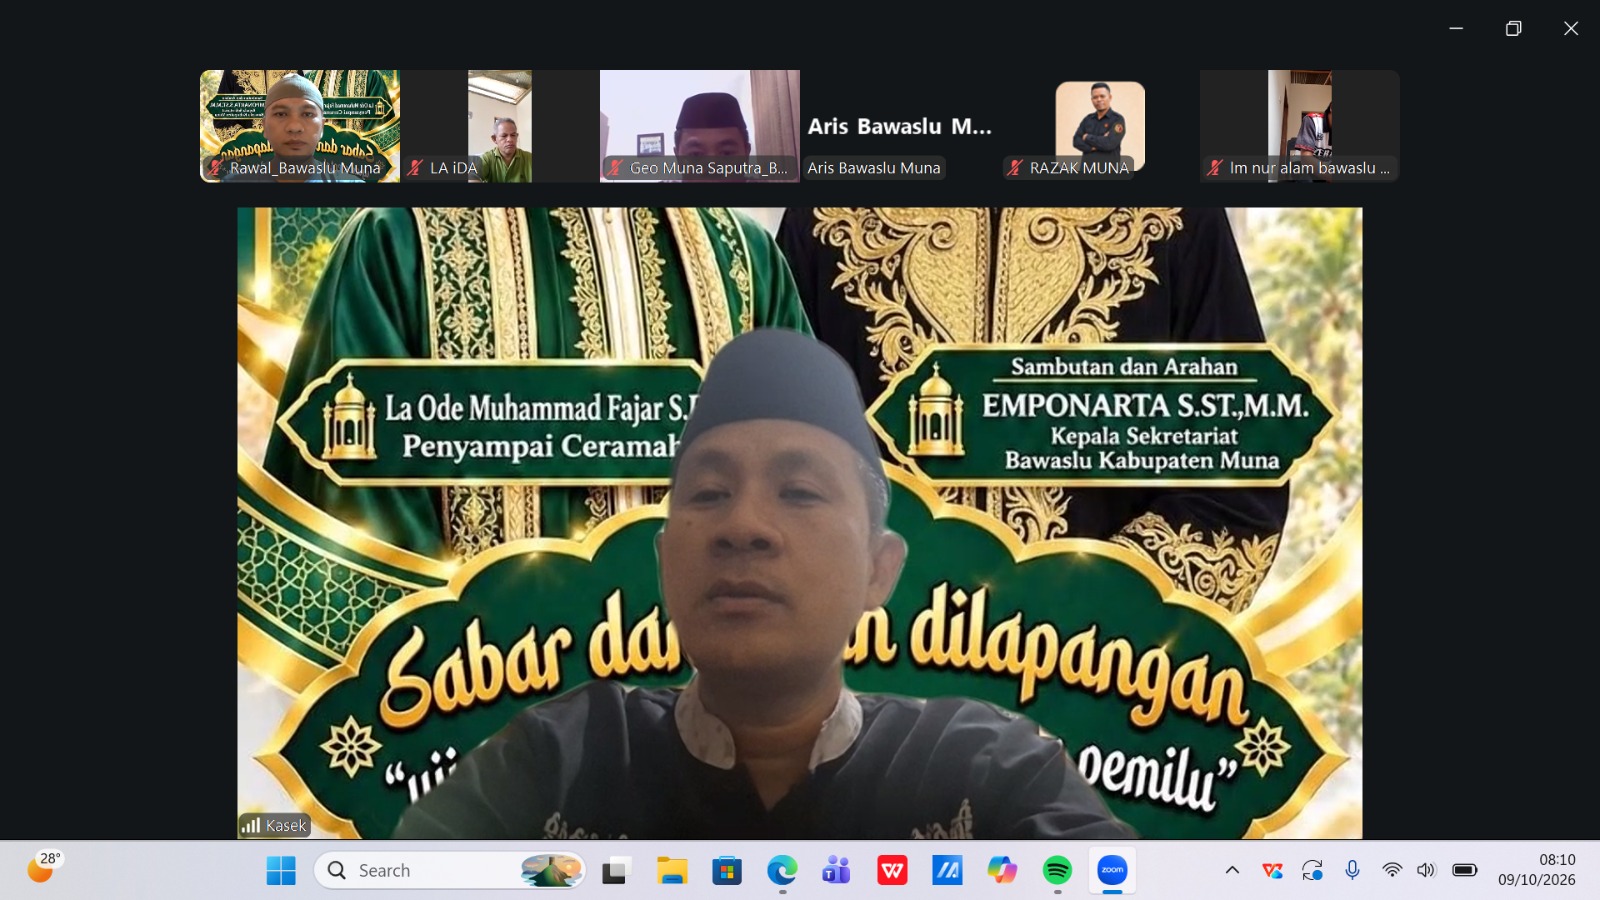Select Rawal_Bawaslu Muna video thumbnail

point(300,126)
